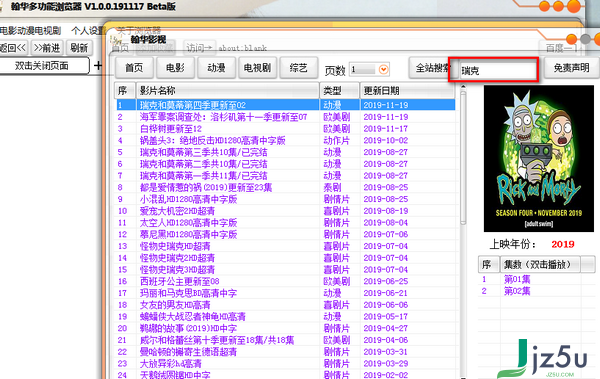Open the 综艺 category button
Screen dimensions: 600x379
(298, 68)
